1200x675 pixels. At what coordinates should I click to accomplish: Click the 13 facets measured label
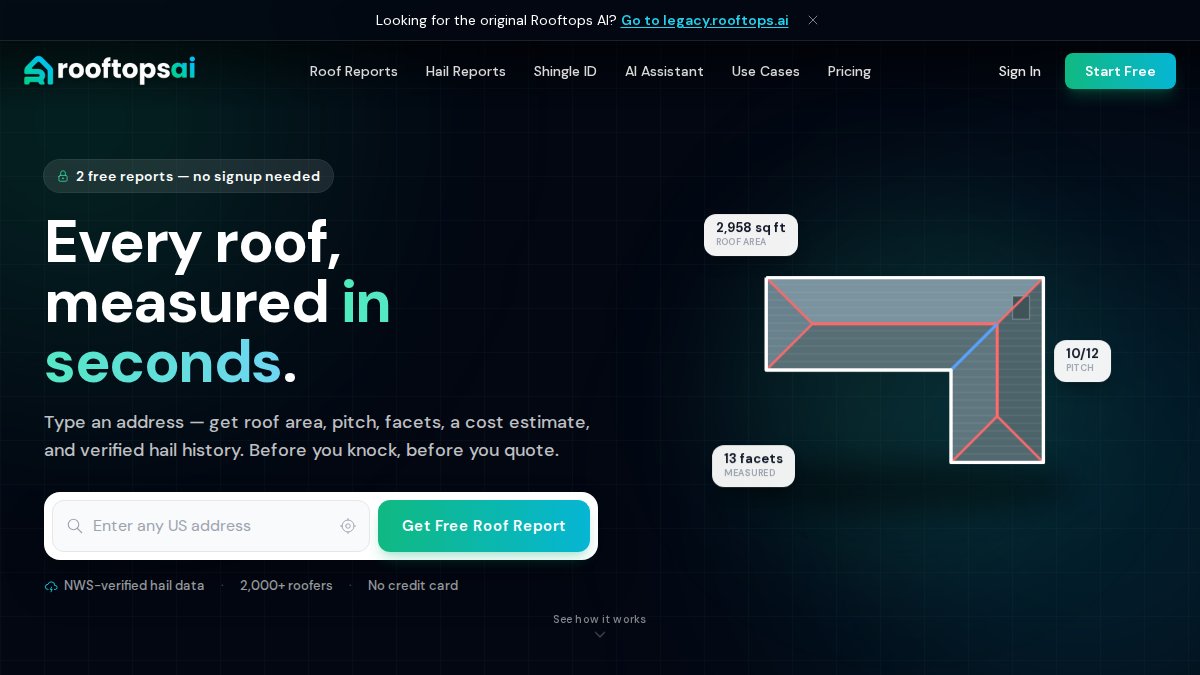753,466
